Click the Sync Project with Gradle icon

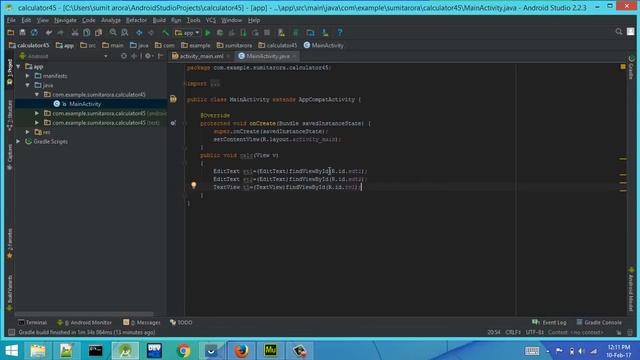point(296,33)
